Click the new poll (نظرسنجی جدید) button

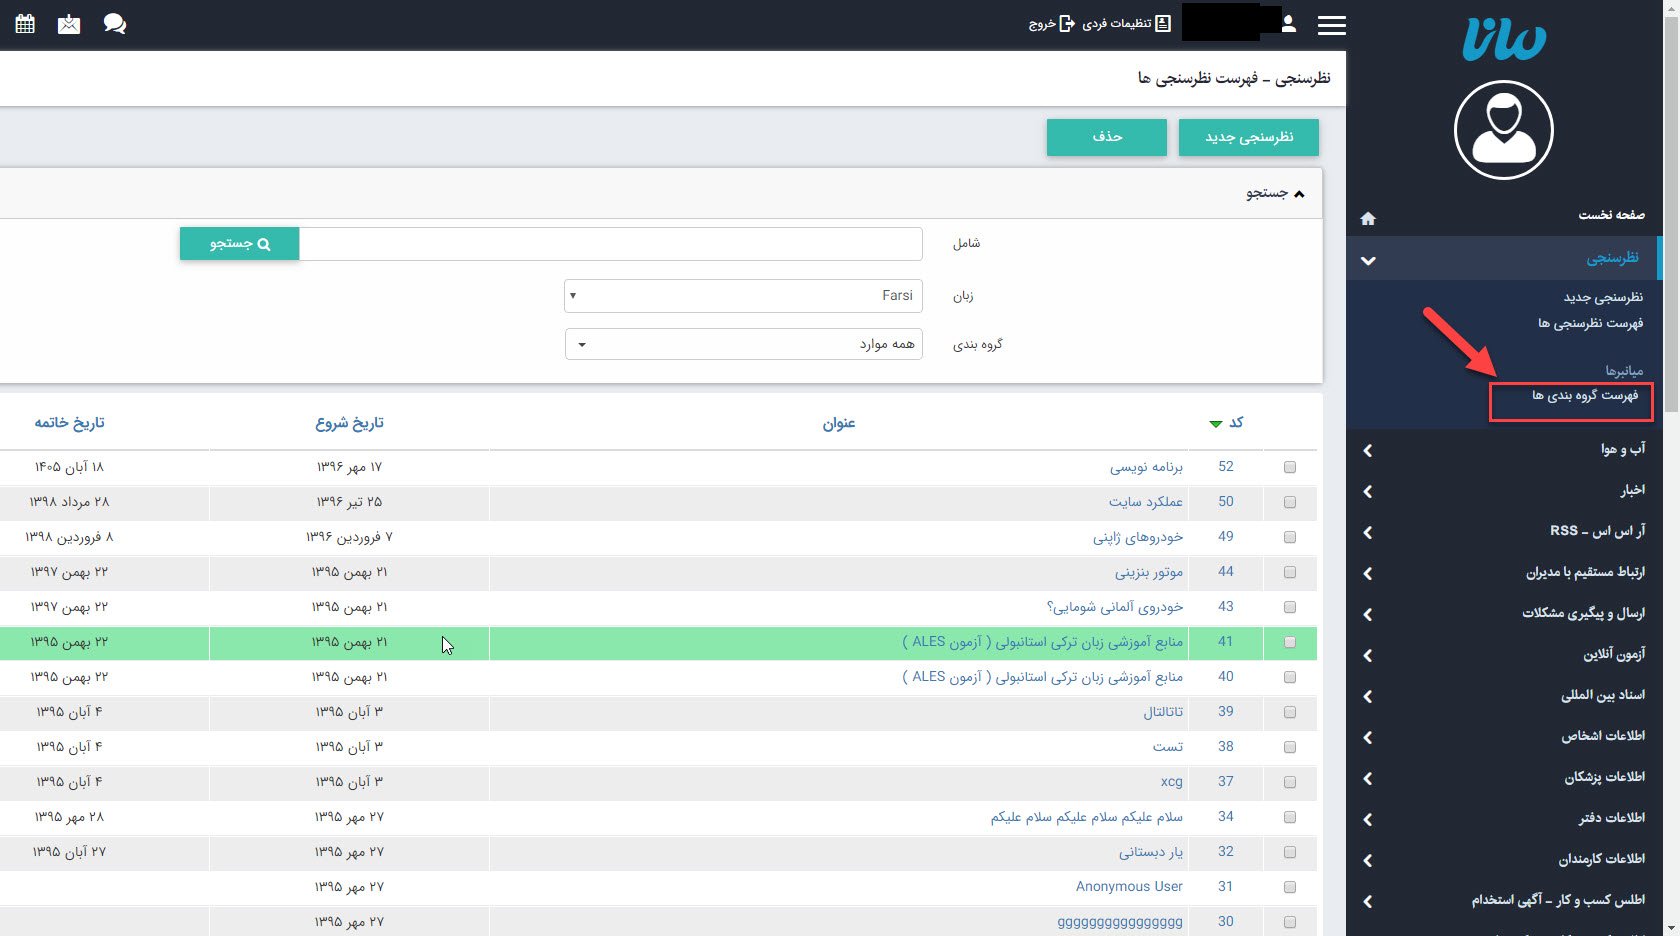pyautogui.click(x=1248, y=137)
